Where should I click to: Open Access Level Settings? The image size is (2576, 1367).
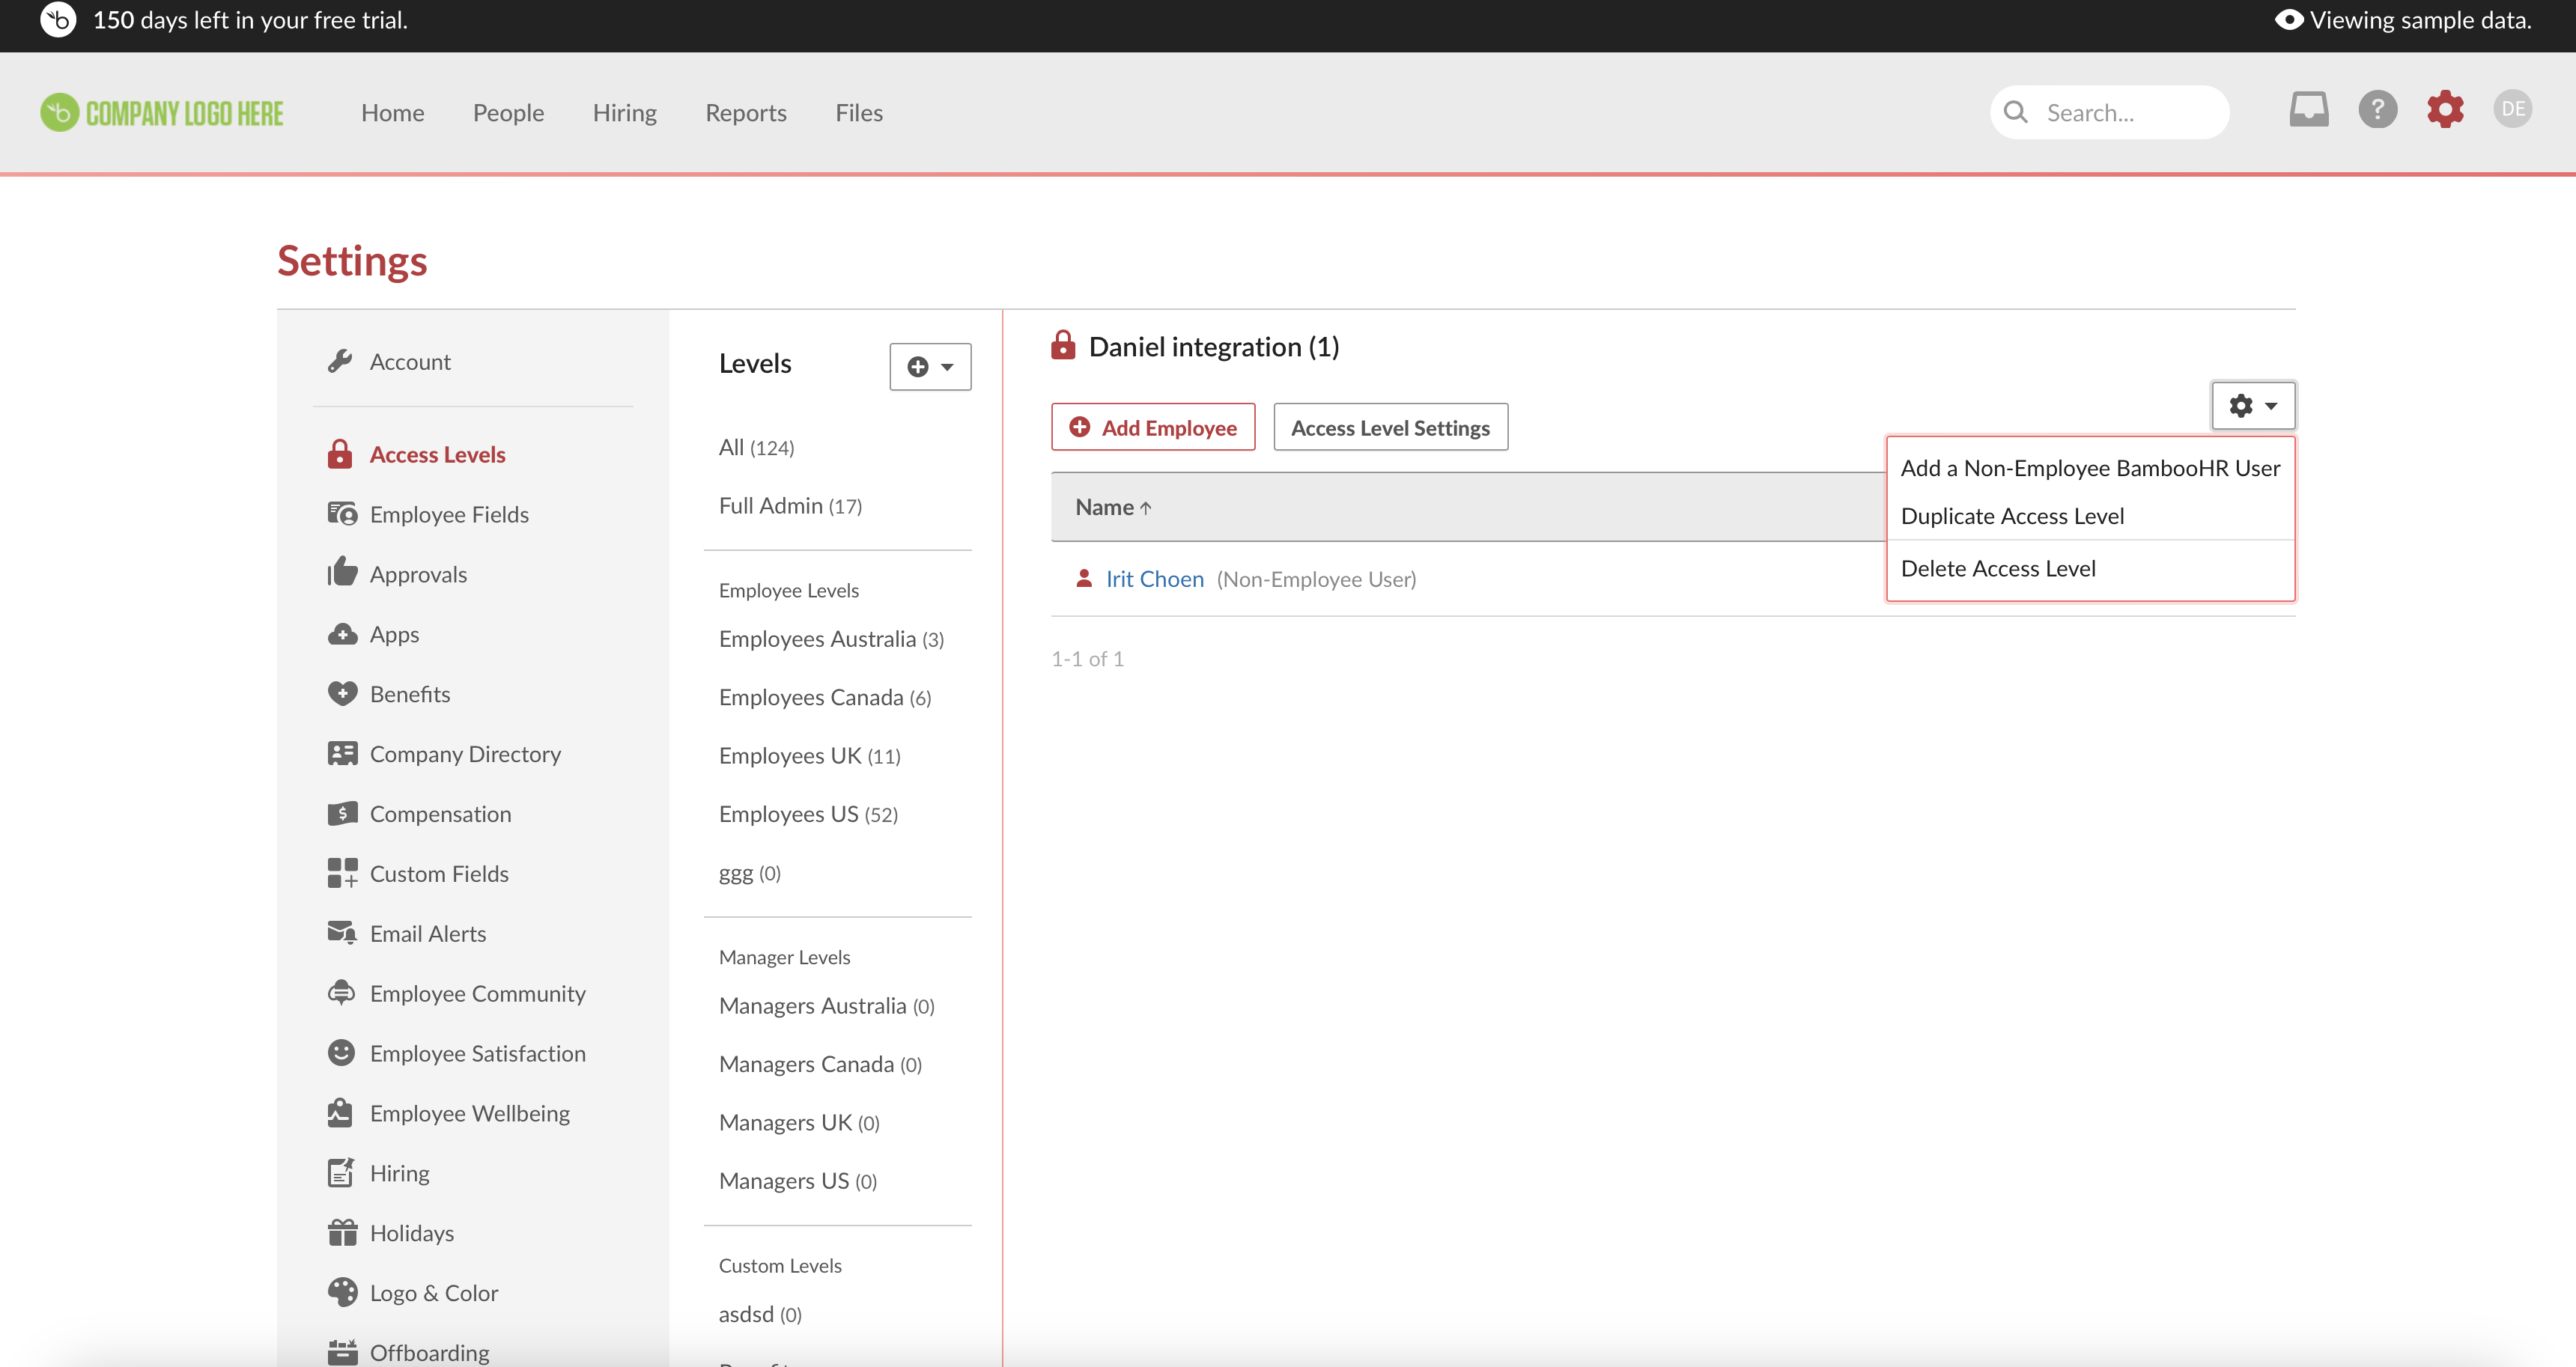tap(1390, 427)
